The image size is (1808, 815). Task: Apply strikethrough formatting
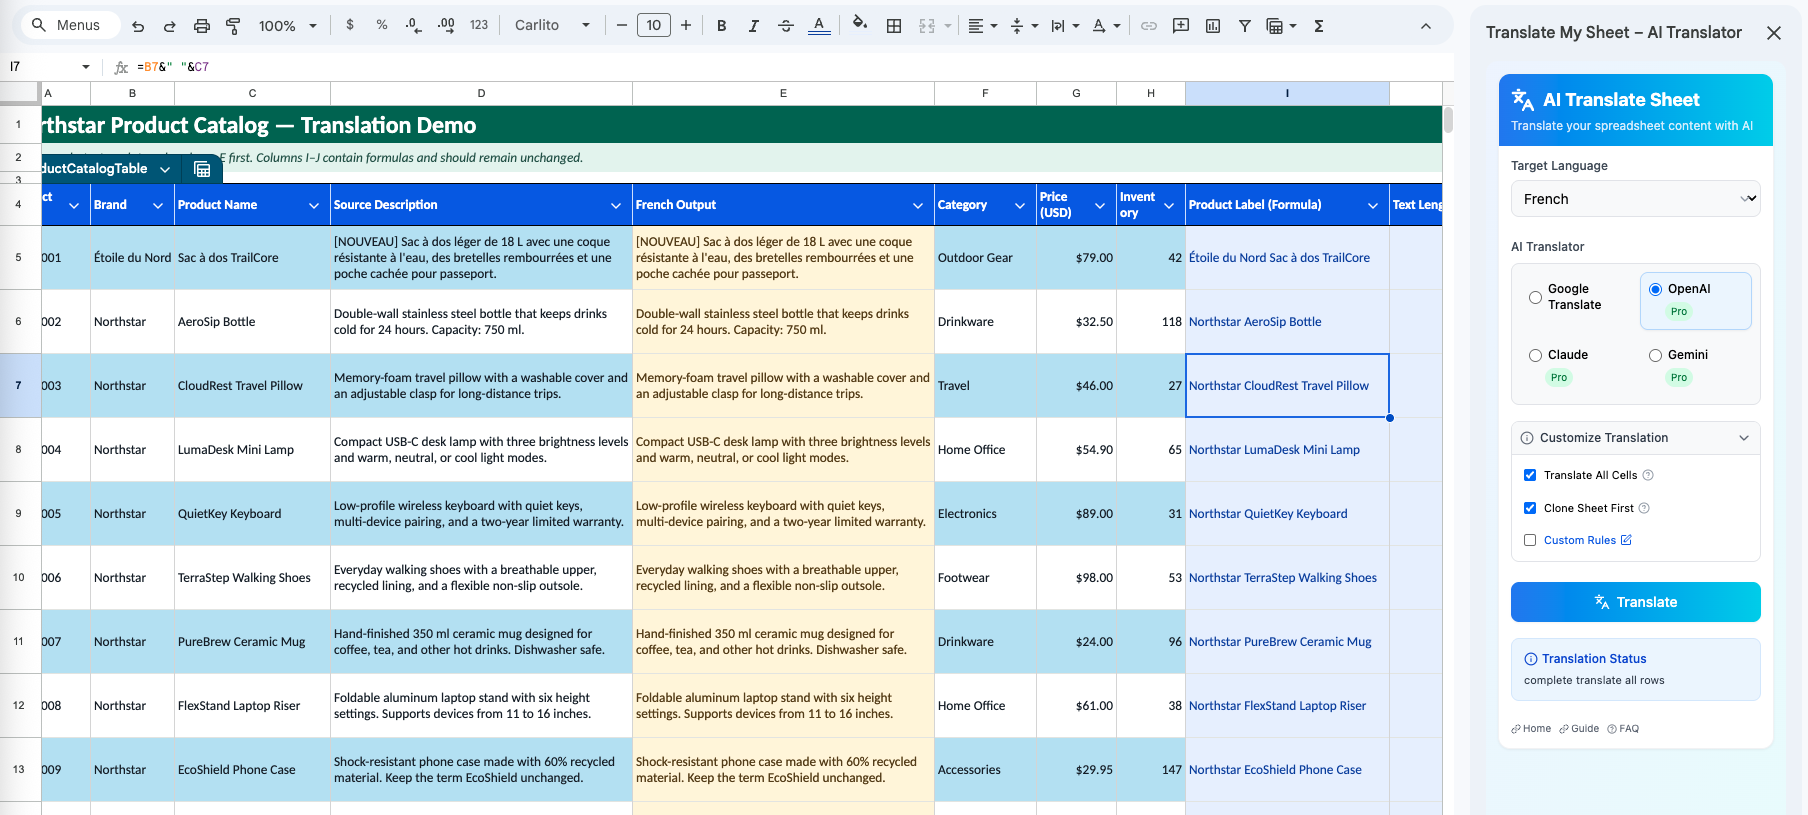point(786,26)
